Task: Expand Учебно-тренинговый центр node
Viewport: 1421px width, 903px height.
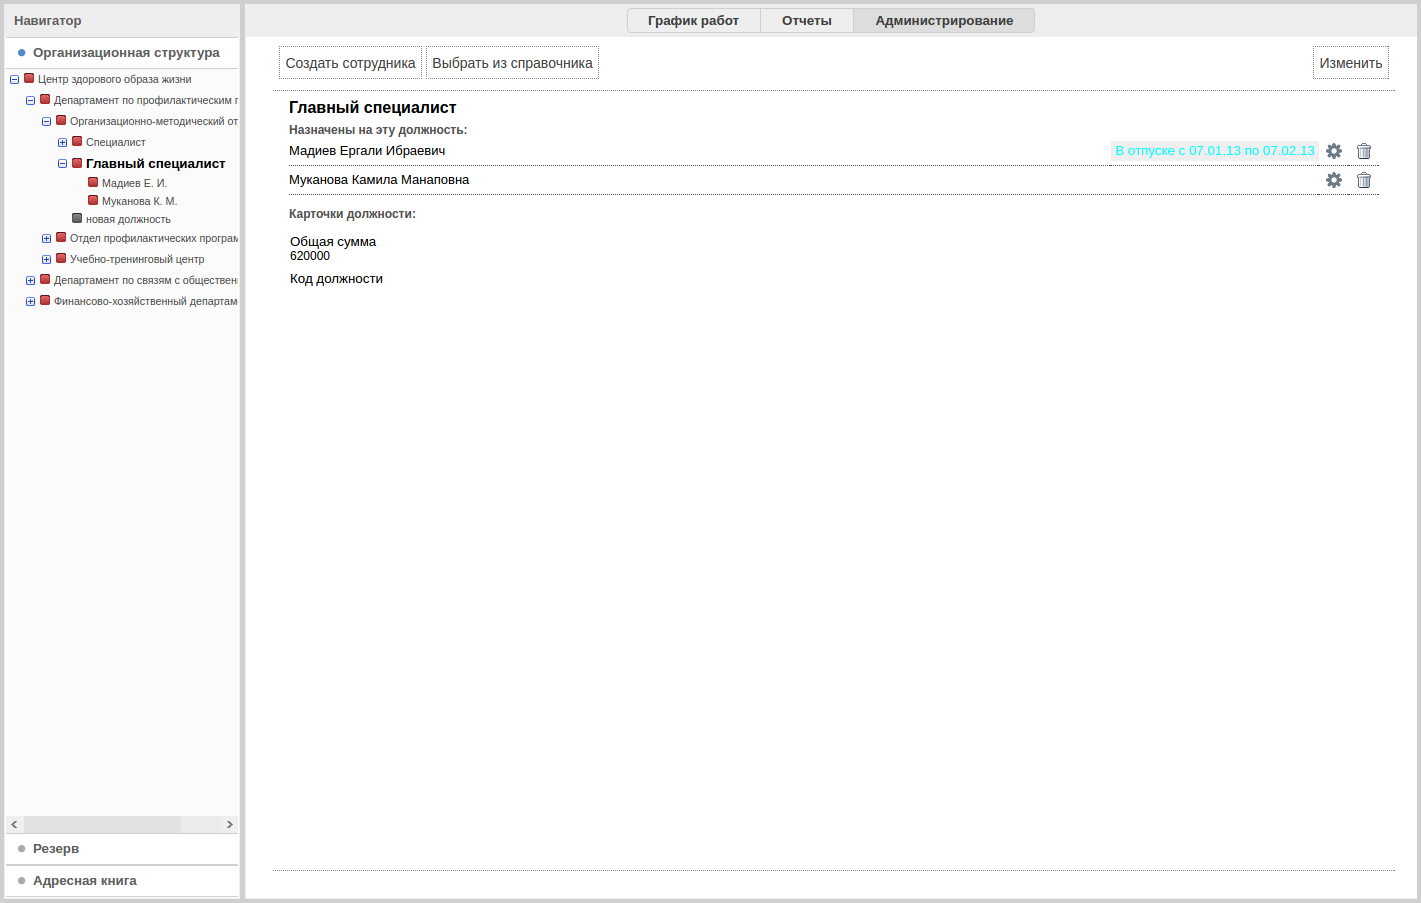Action: click(x=46, y=260)
